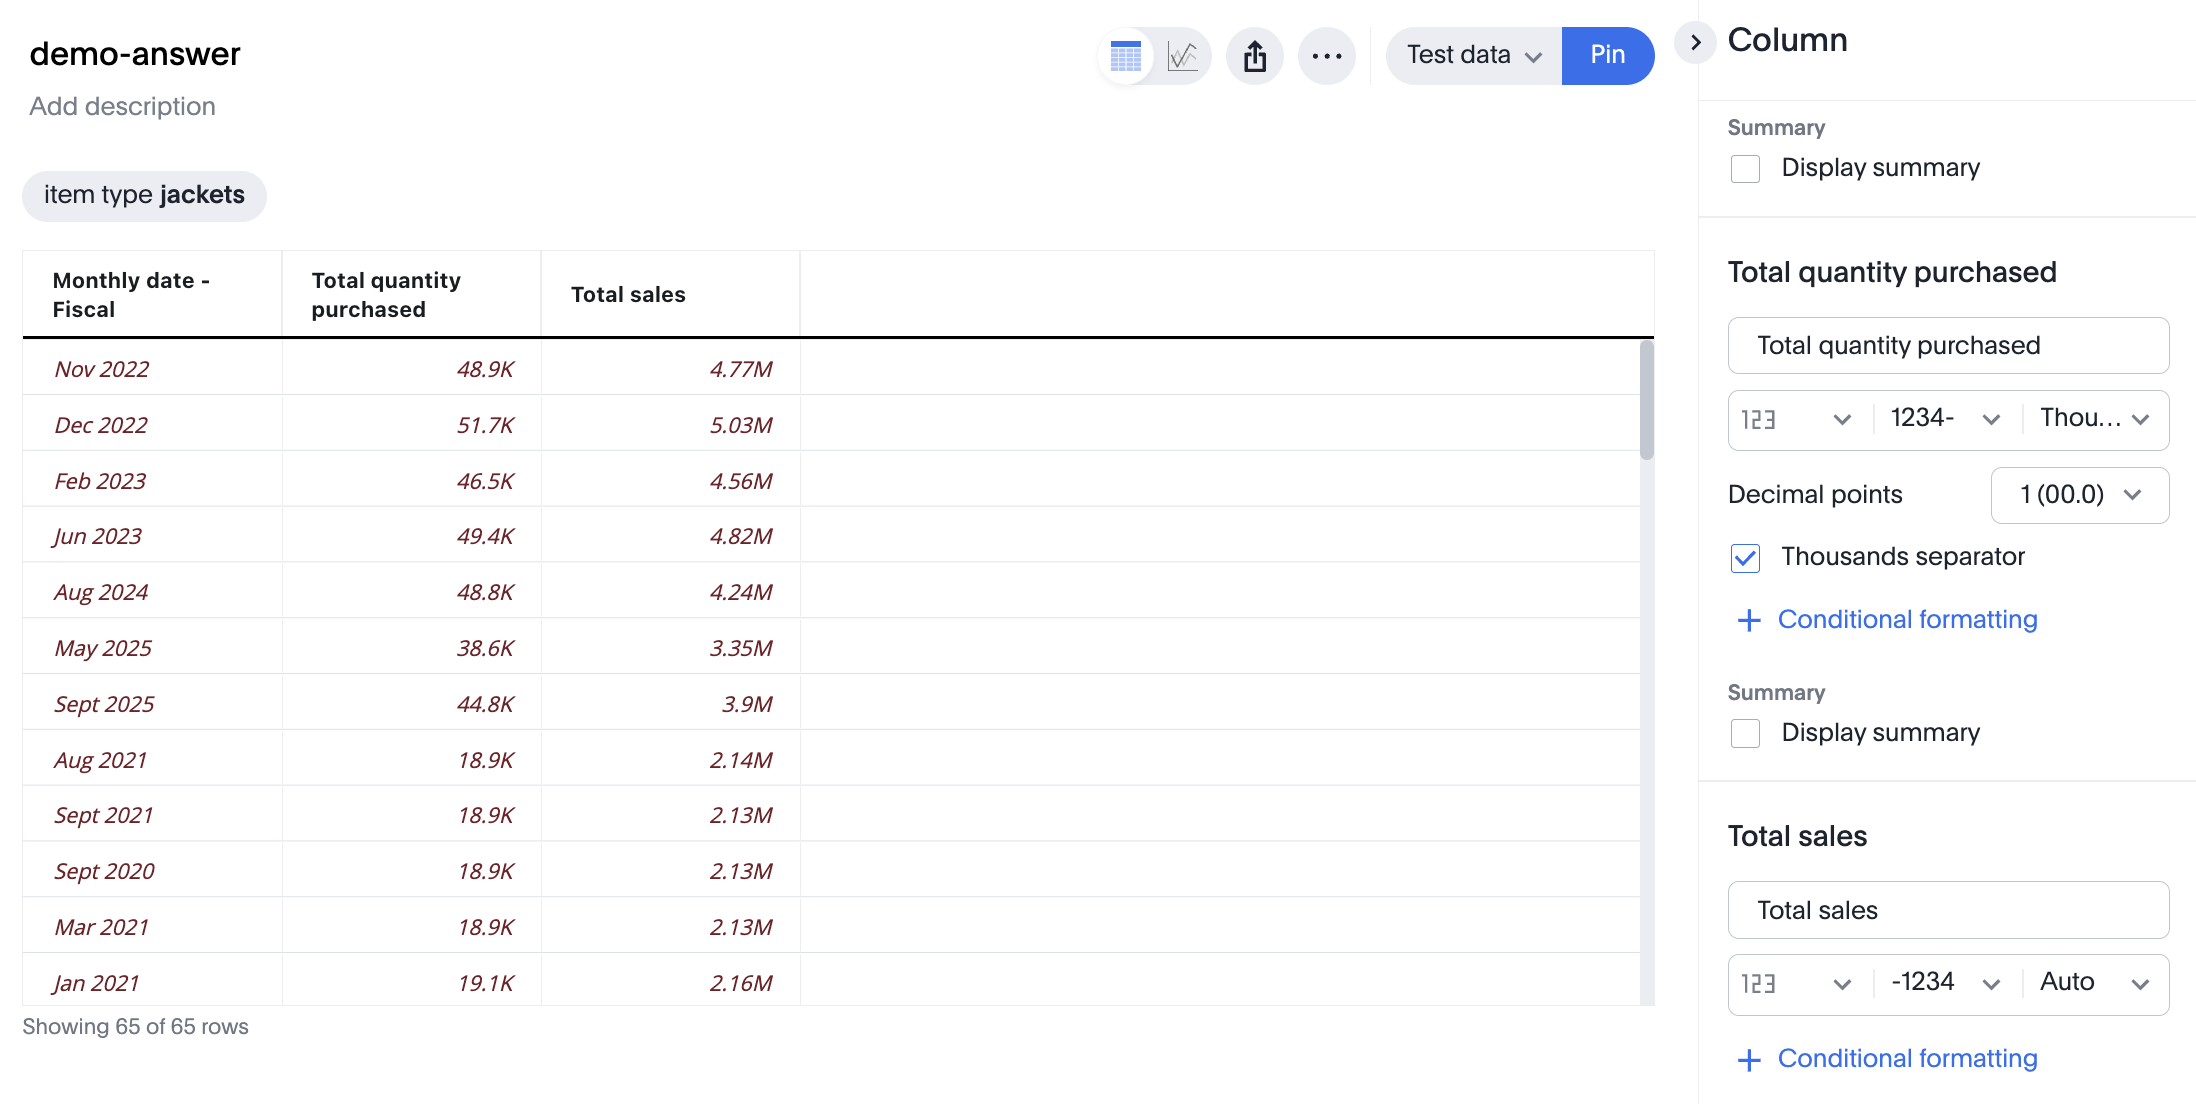Click the item type jackets filter chip
The width and height of the screenshot is (2196, 1104).
(144, 195)
